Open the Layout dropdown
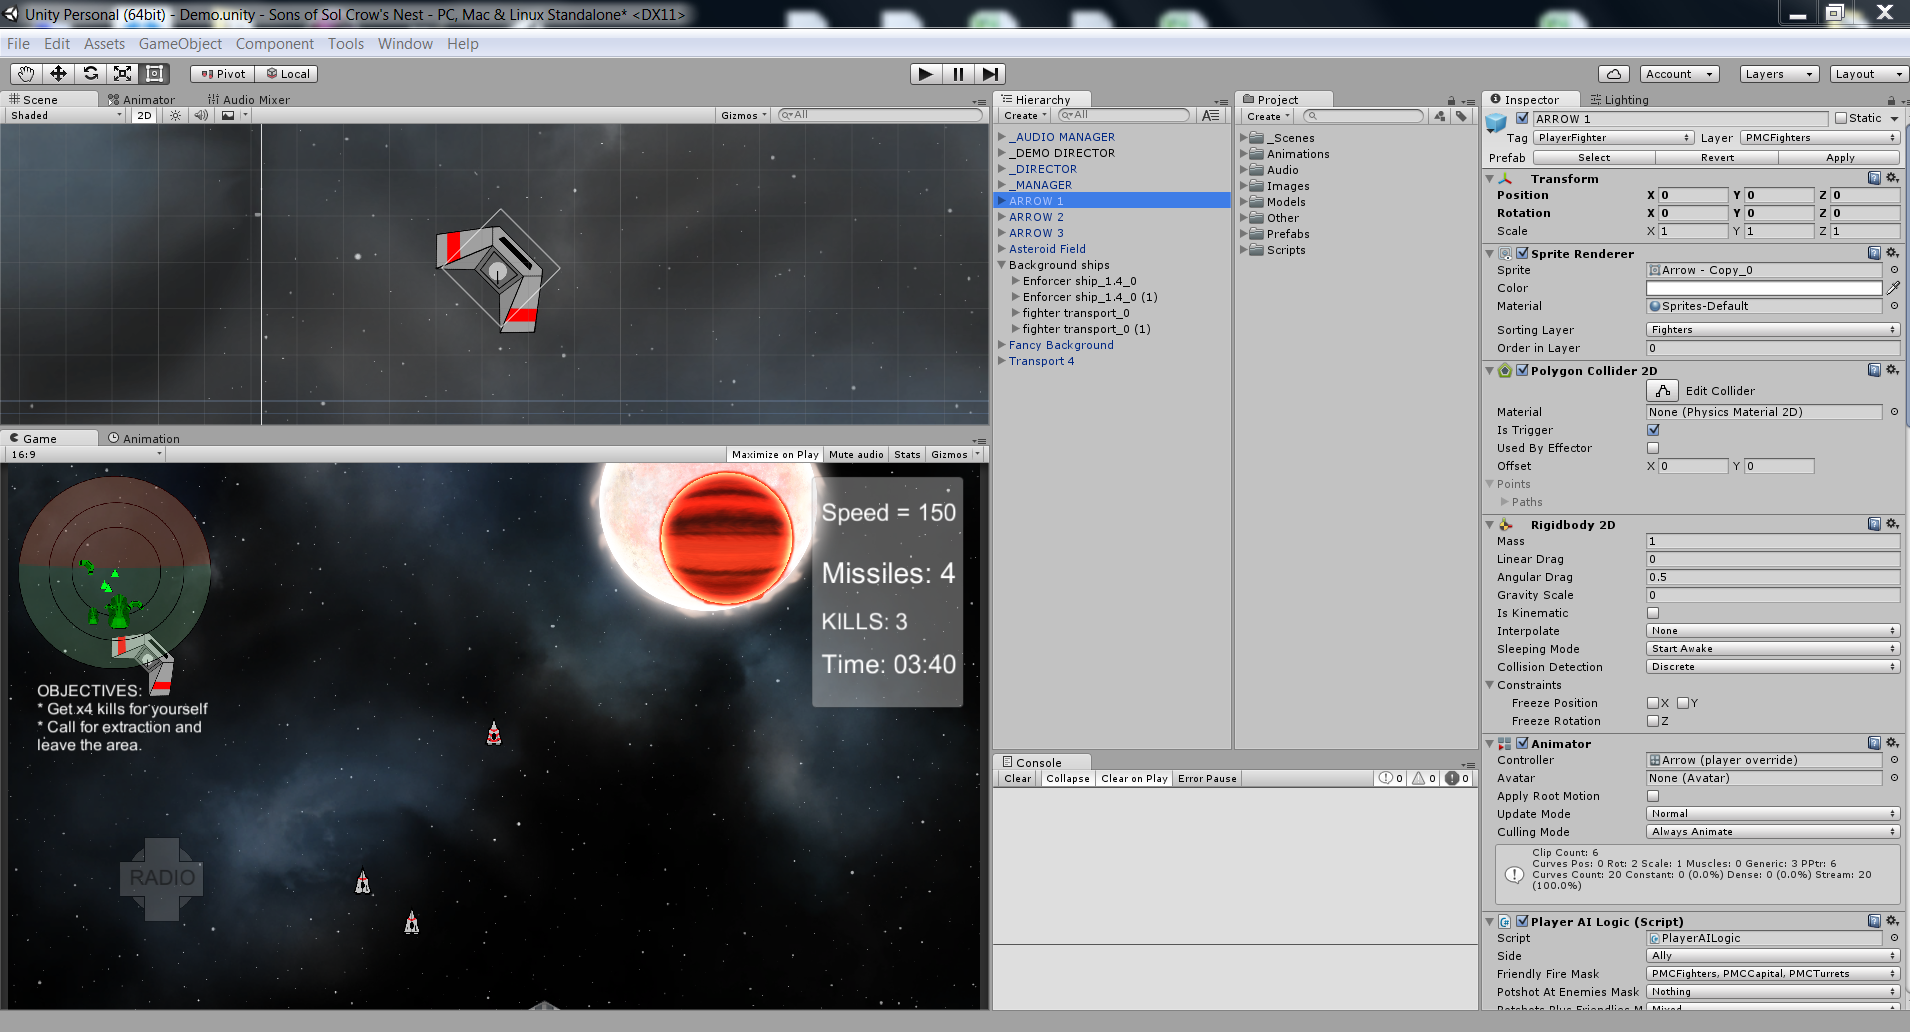This screenshot has height=1032, width=1910. [1869, 74]
